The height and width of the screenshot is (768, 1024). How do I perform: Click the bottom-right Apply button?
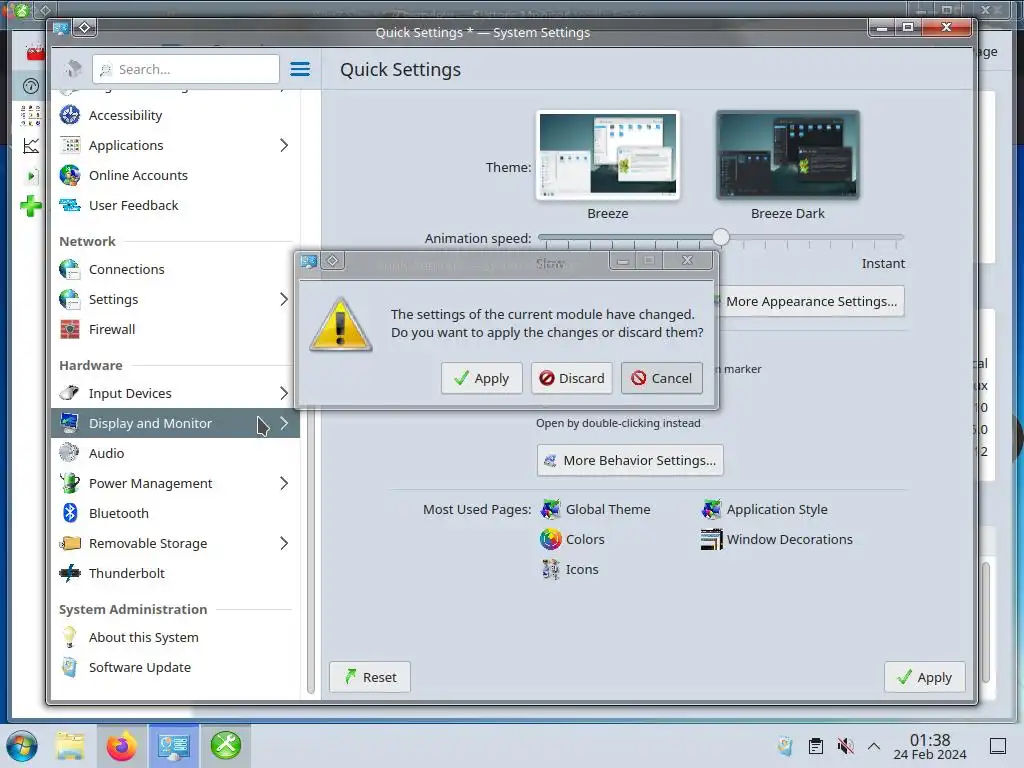coord(924,677)
